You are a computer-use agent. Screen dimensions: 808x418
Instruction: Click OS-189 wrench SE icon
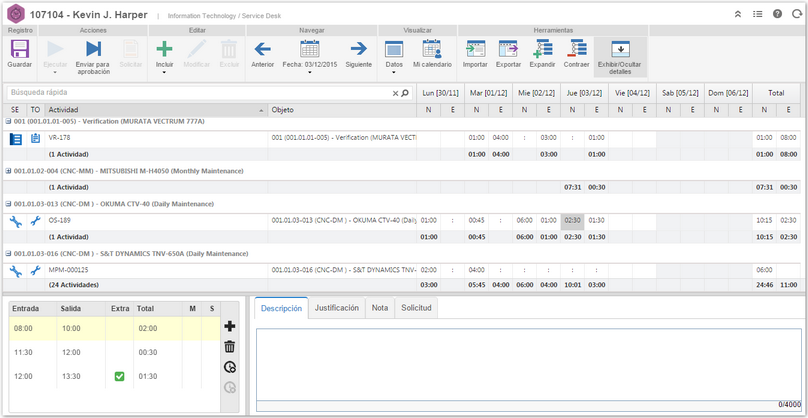[x=15, y=221]
